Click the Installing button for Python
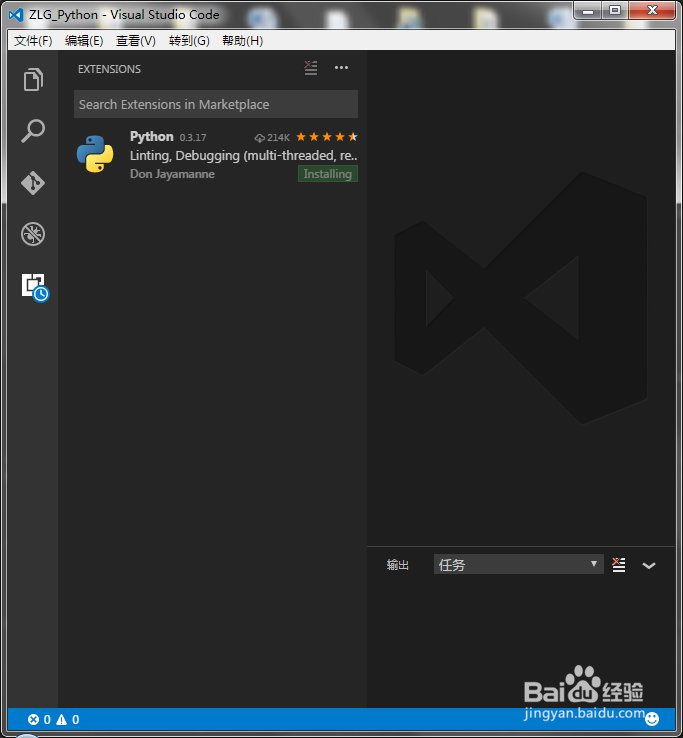683x738 pixels. click(x=328, y=174)
